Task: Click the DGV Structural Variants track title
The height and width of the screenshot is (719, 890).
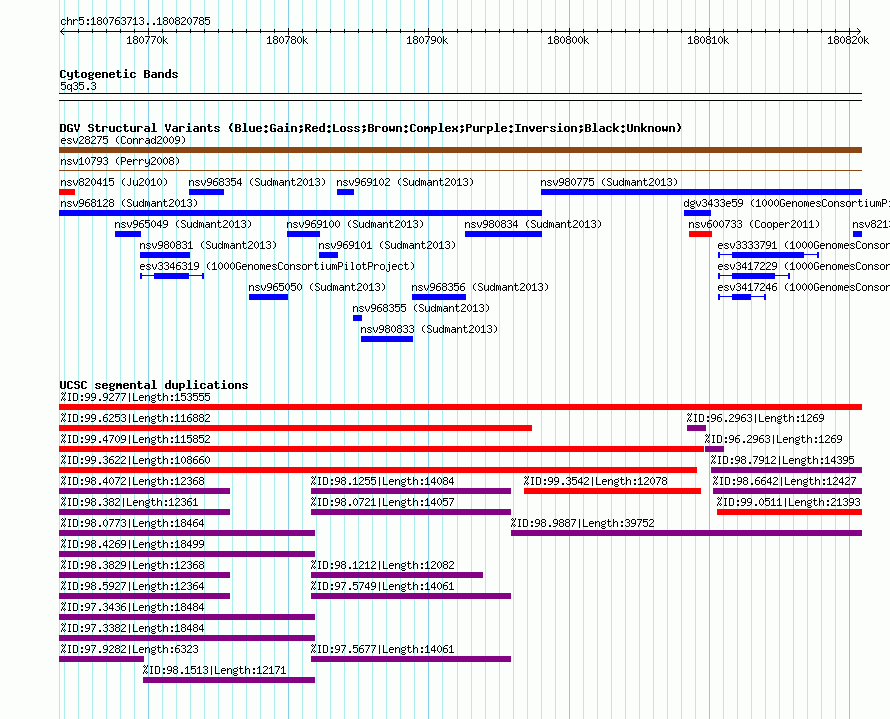Action: pyautogui.click(x=371, y=128)
